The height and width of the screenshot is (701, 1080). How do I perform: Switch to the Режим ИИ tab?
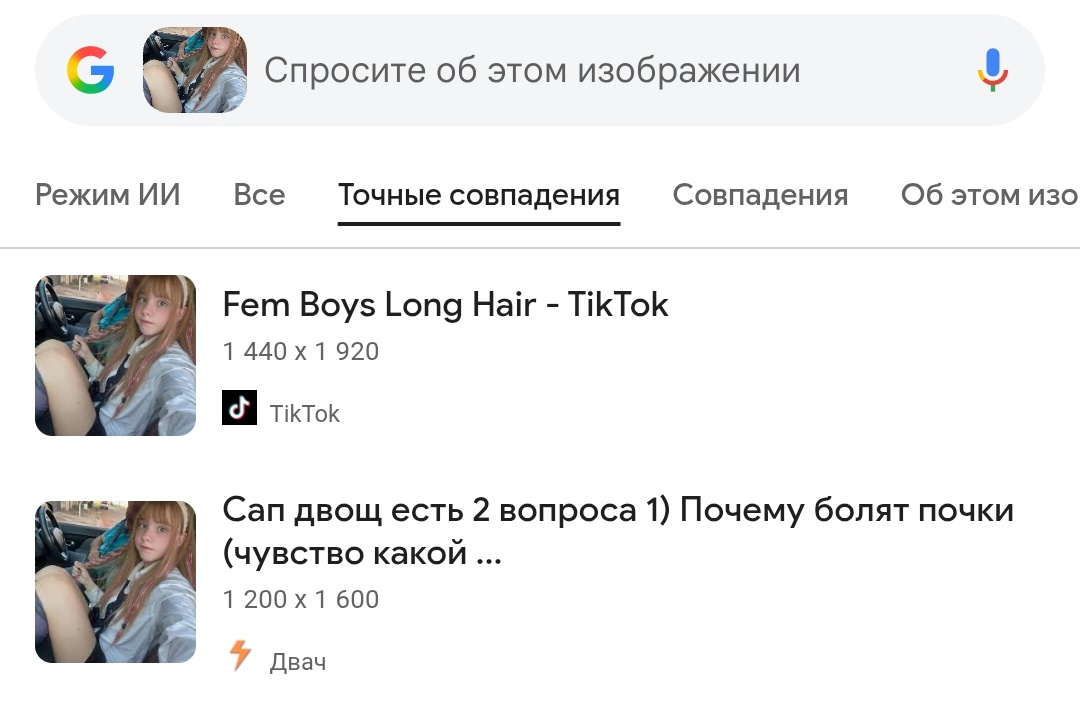coord(108,195)
